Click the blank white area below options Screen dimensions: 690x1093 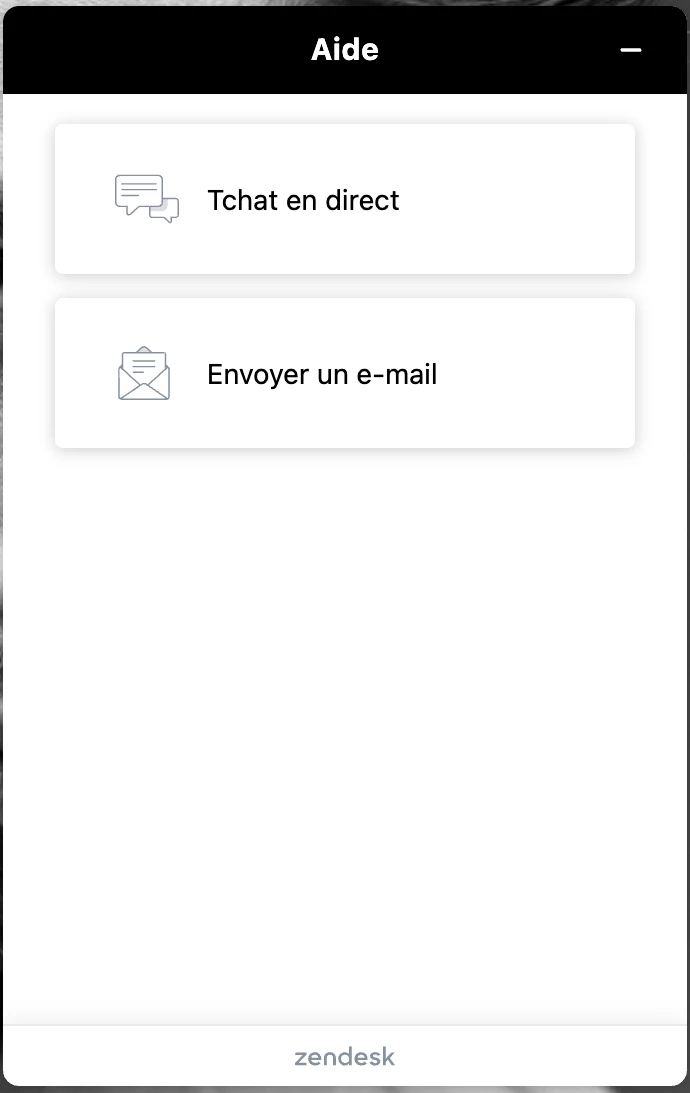[x=345, y=732]
